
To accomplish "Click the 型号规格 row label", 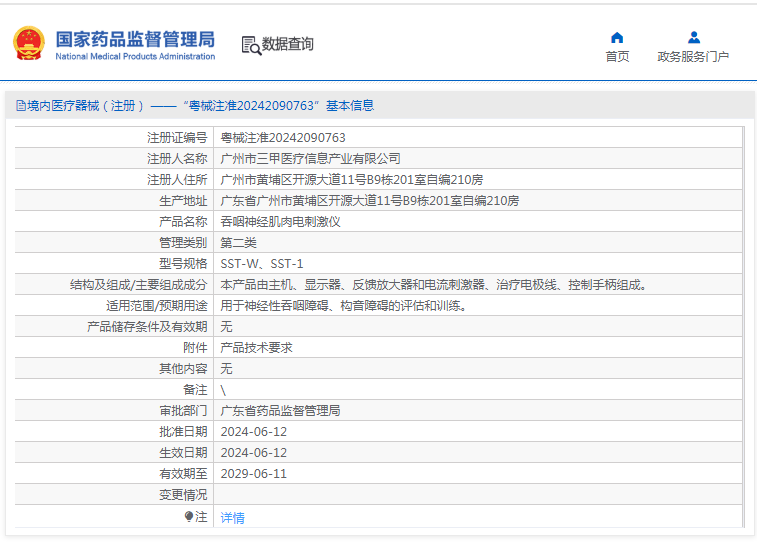I will click(x=183, y=264).
